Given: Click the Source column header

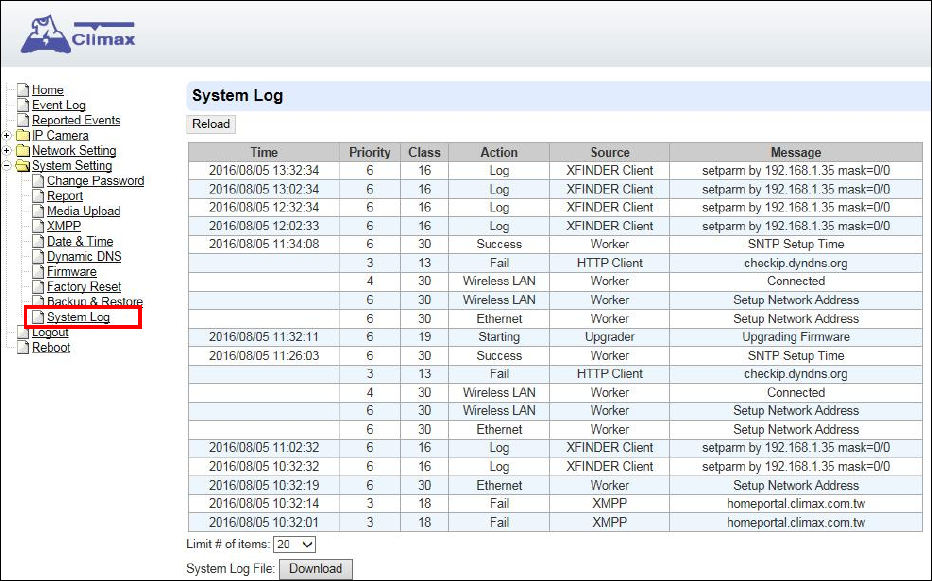Looking at the screenshot, I should [x=610, y=152].
